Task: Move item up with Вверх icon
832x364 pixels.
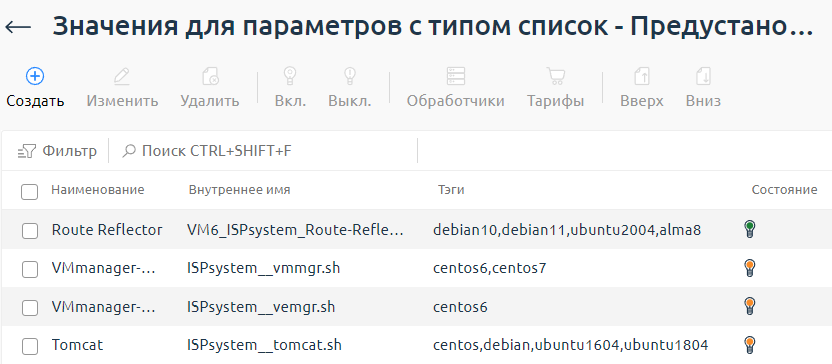Action: click(642, 76)
